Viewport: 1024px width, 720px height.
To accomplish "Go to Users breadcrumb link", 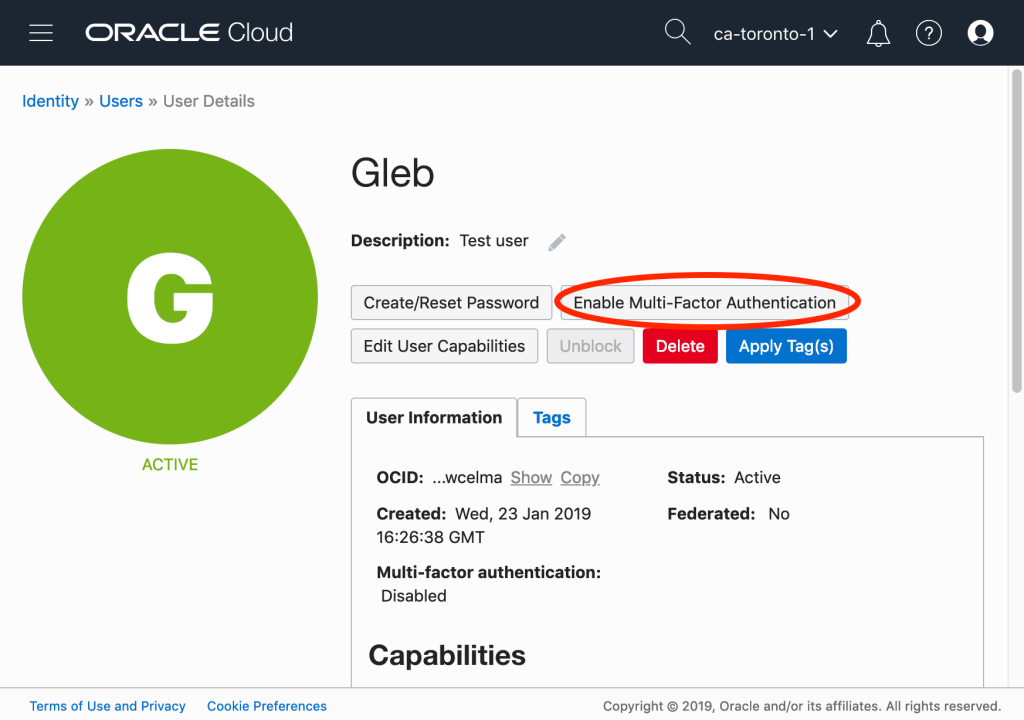I will [121, 101].
